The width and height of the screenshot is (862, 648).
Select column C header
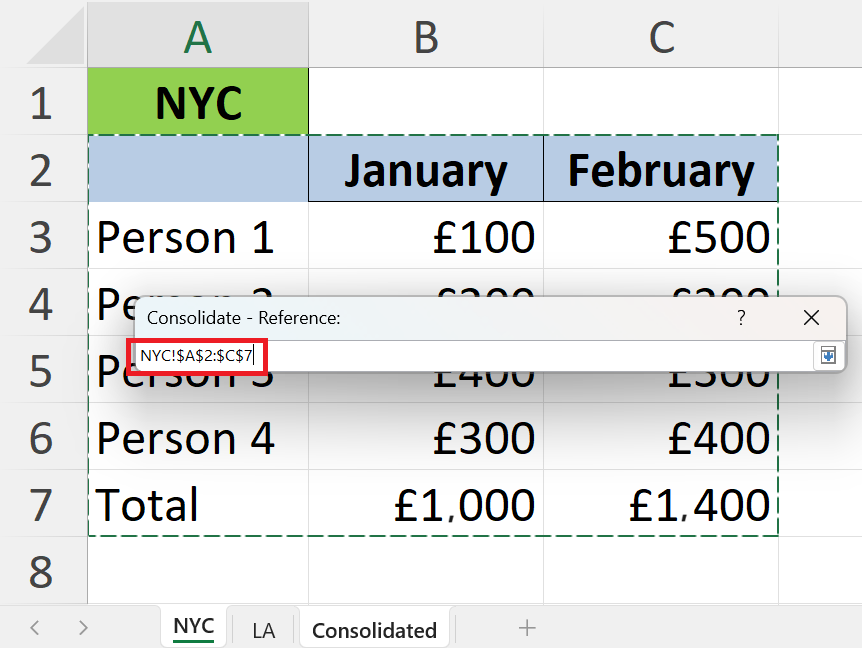[x=661, y=37]
